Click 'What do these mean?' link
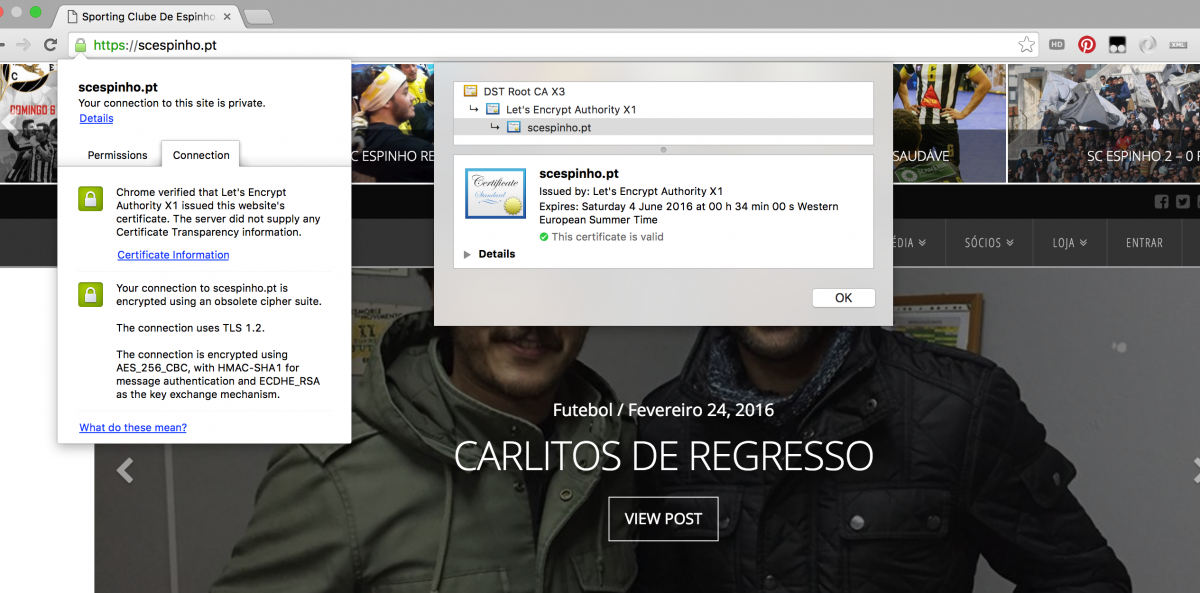Image resolution: width=1200 pixels, height=593 pixels. 133,428
